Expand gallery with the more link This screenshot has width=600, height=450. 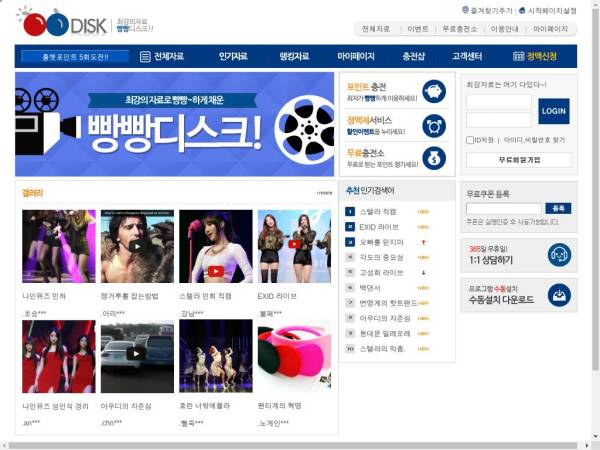click(x=324, y=192)
